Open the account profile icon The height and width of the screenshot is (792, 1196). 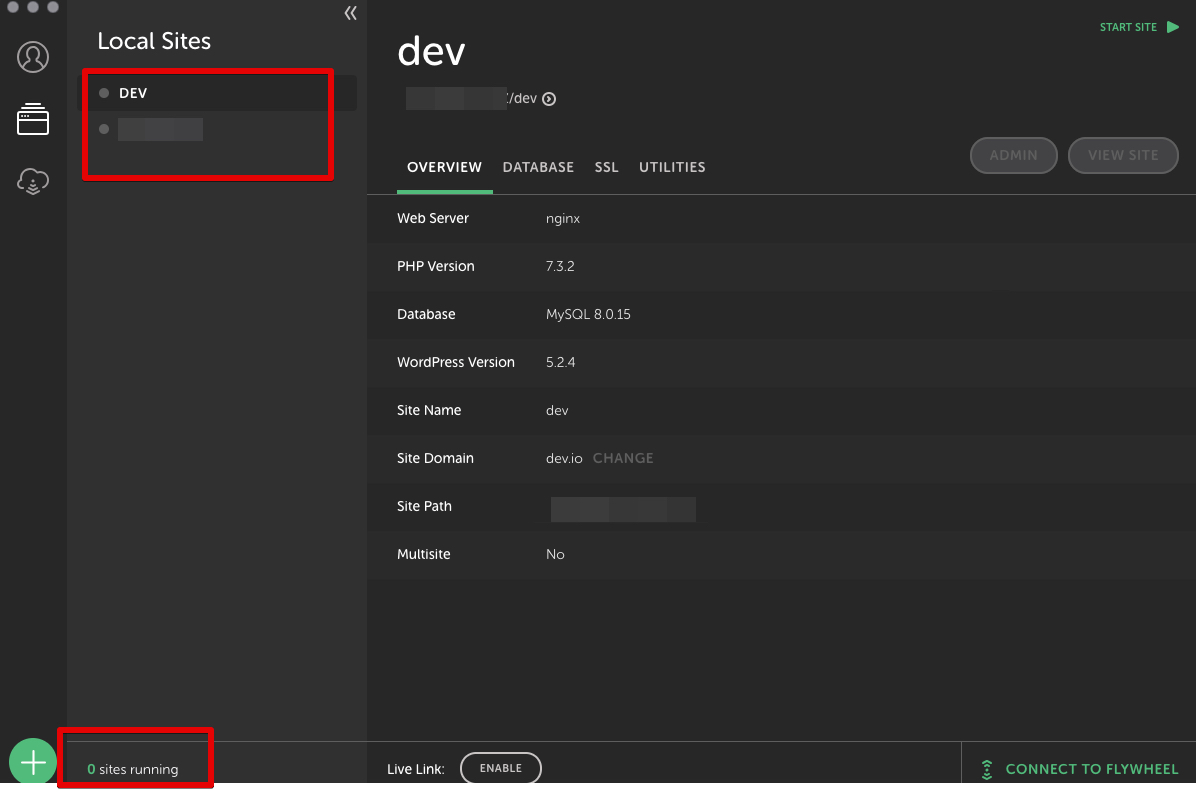(33, 57)
